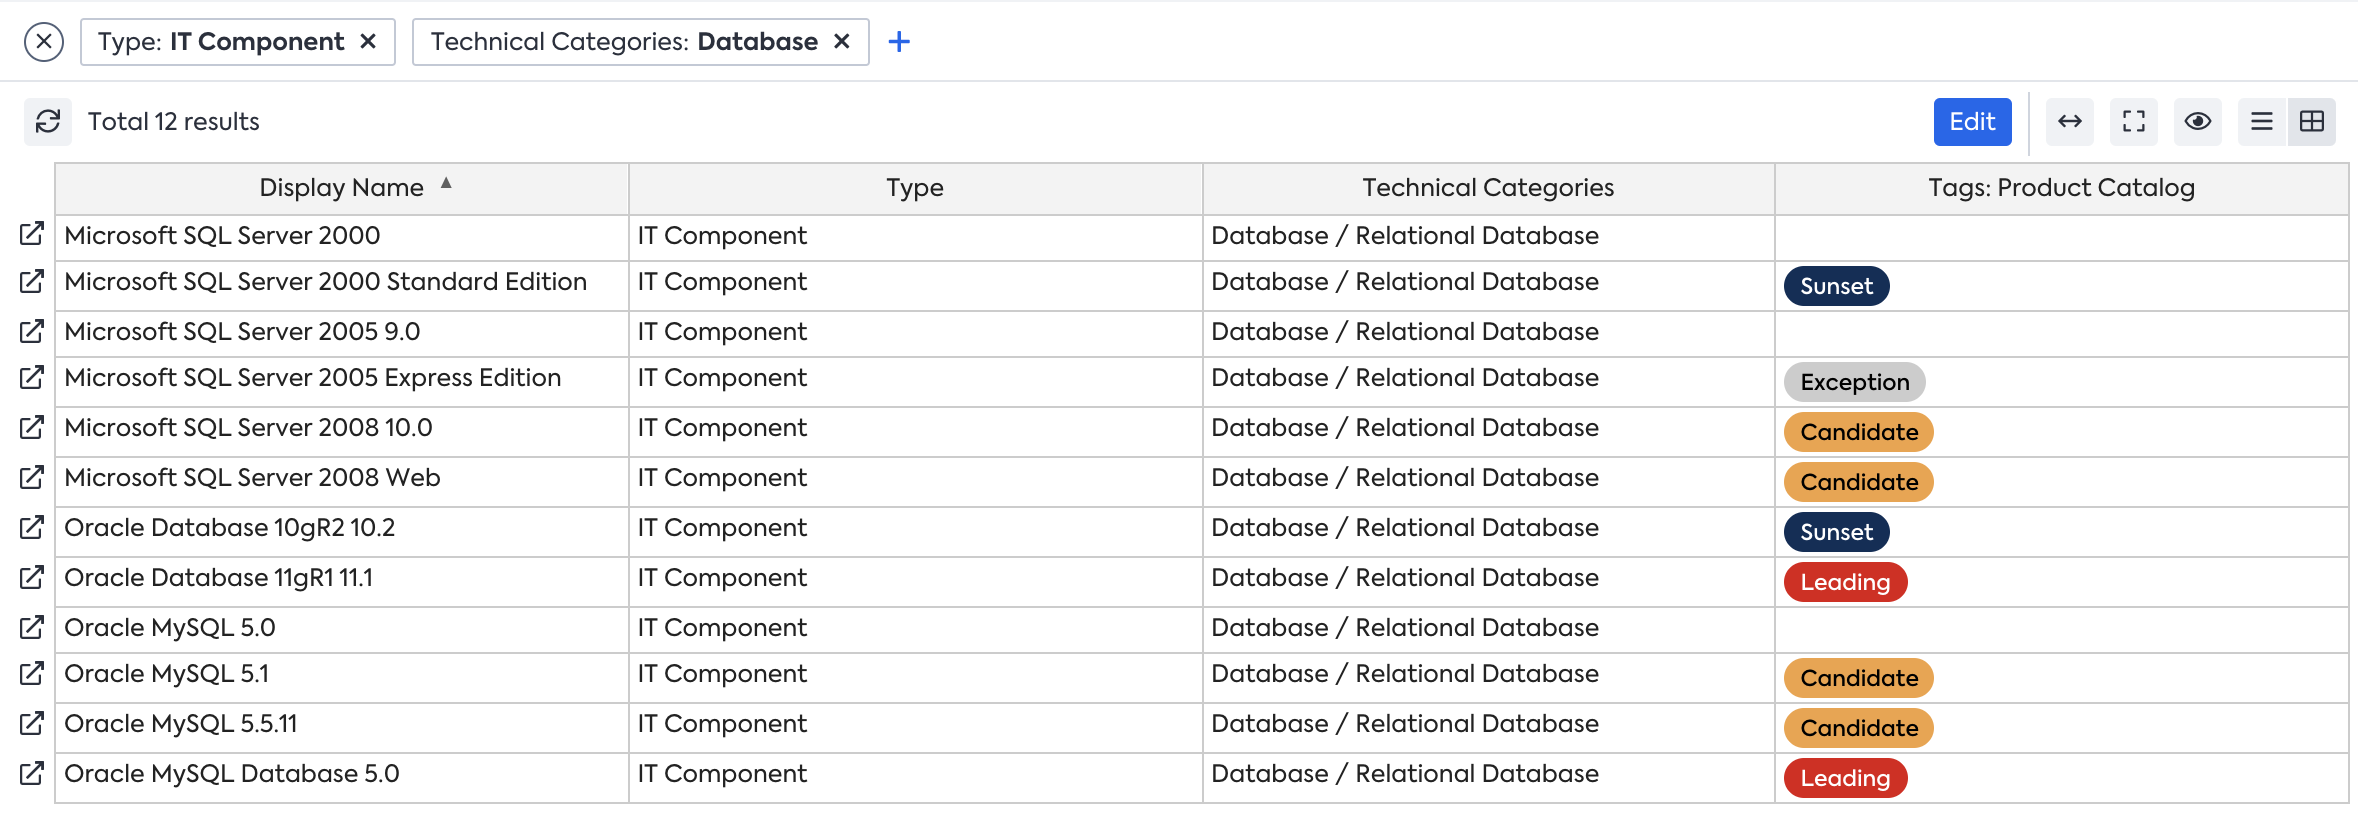Remove the Type: IT Component filter
Screen dimensions: 2358x824
[368, 42]
